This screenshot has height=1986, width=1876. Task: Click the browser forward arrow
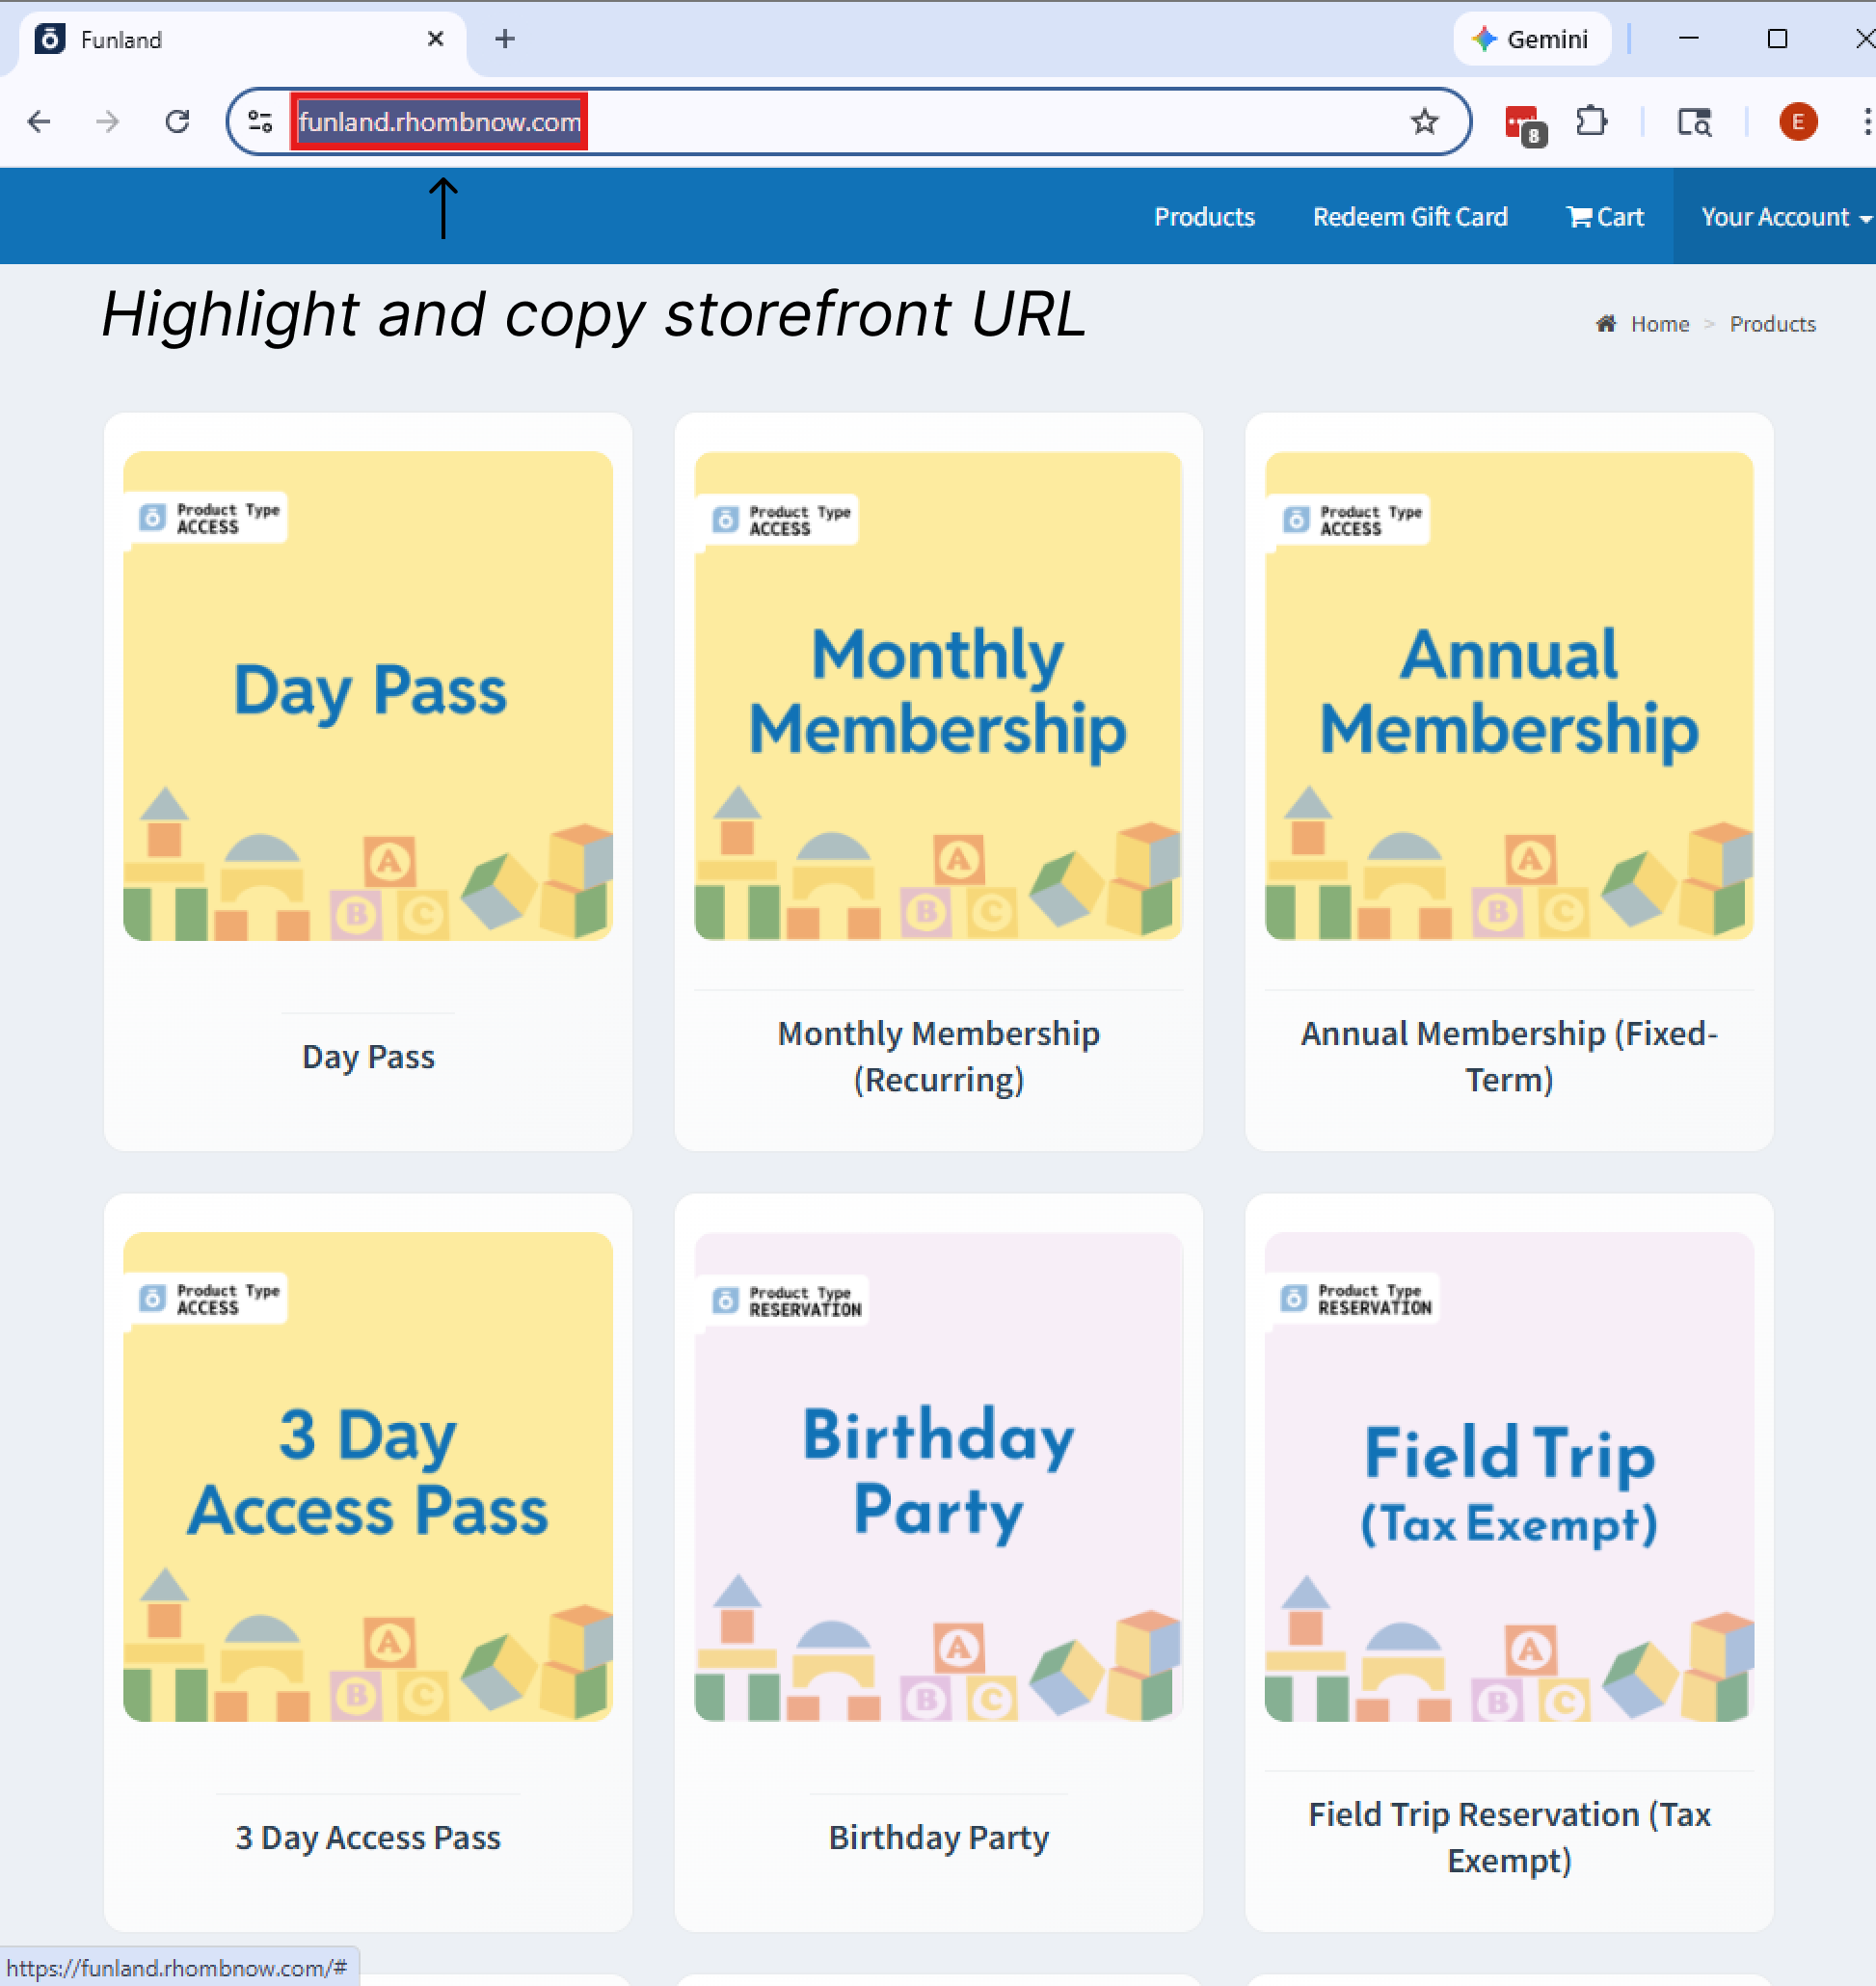(107, 122)
